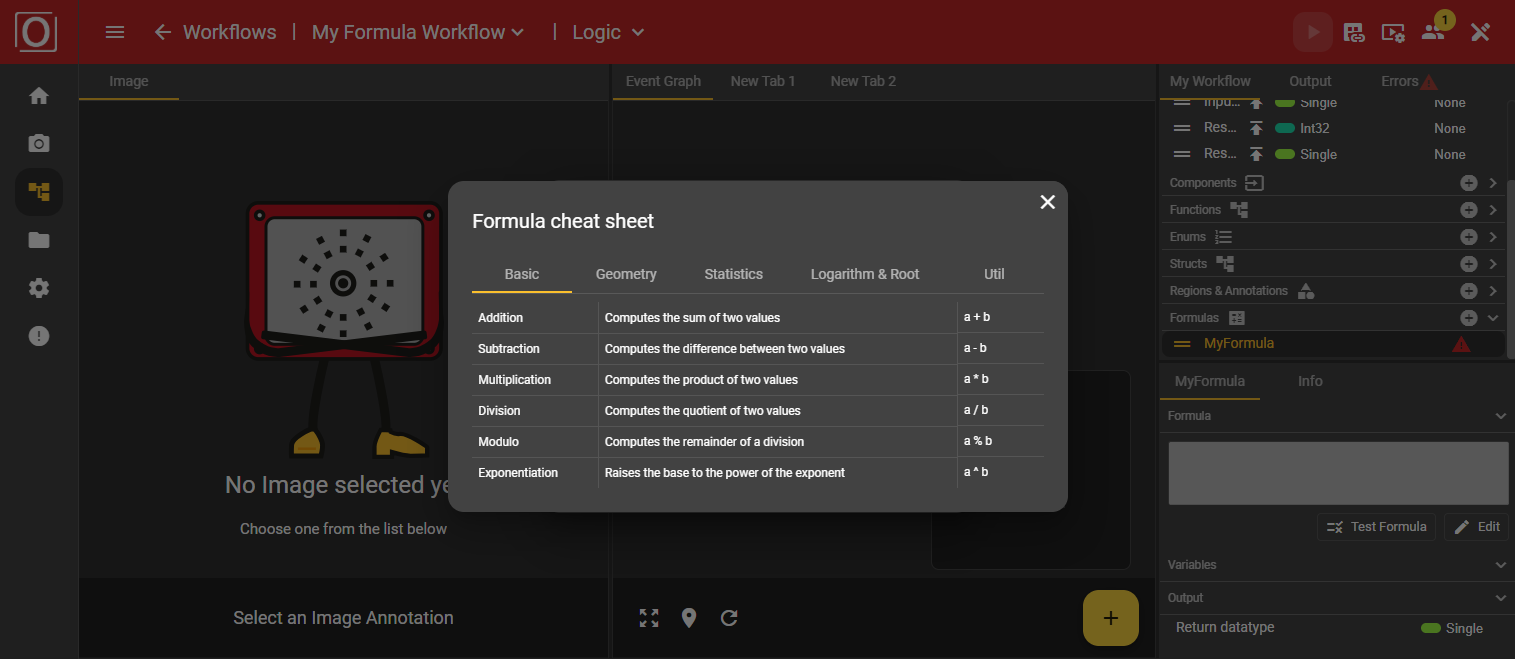Click the active workflow editor icon in sidebar
Screen dimensions: 1515x659
tap(38, 191)
